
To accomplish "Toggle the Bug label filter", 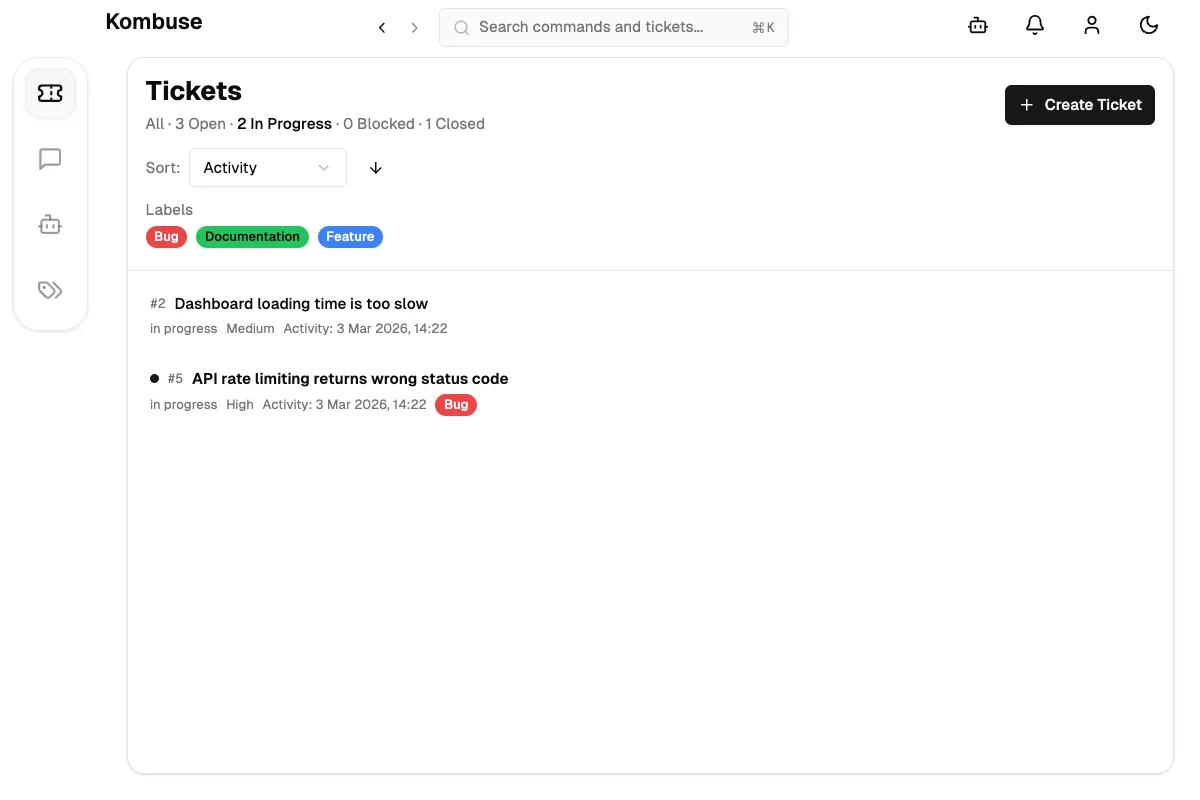I will [166, 236].
